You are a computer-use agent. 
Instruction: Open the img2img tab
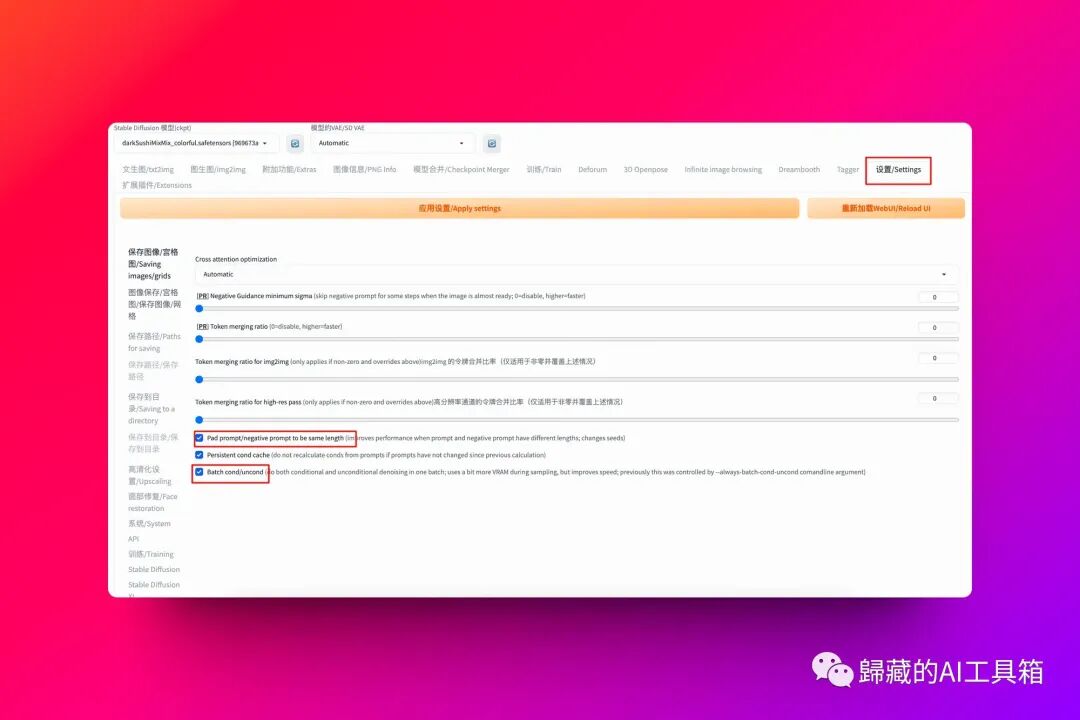218,169
